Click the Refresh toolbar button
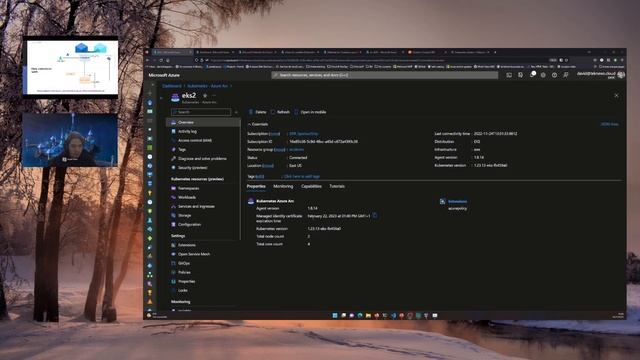This screenshot has width=640, height=360. (280, 112)
